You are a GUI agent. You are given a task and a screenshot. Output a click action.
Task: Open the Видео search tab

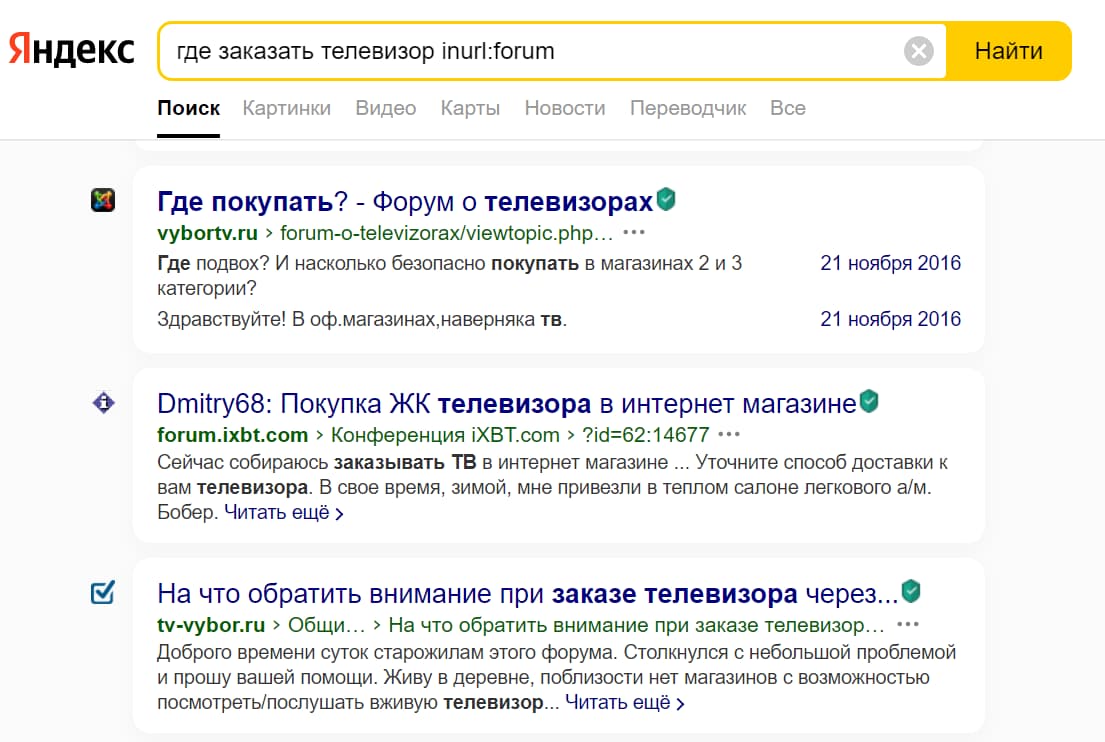tap(385, 108)
